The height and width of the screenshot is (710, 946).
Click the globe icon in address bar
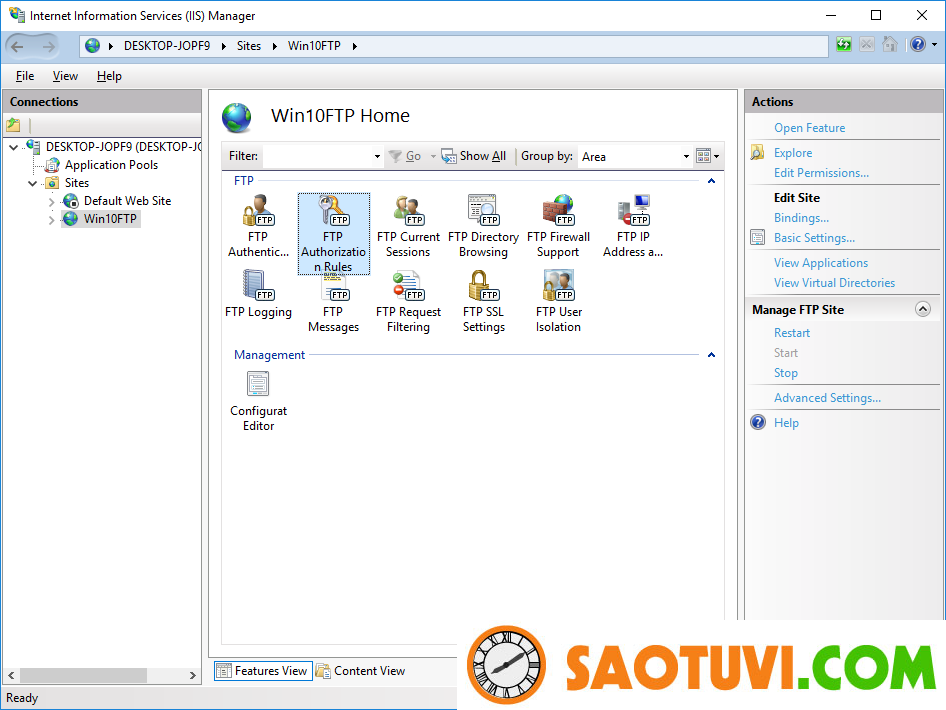pyautogui.click(x=92, y=46)
